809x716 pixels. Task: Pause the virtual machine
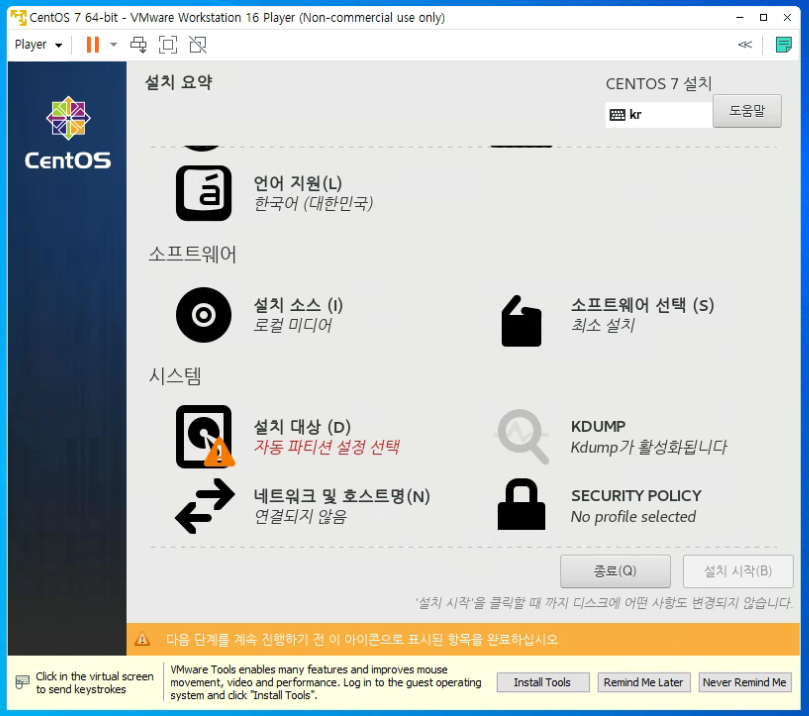click(93, 45)
